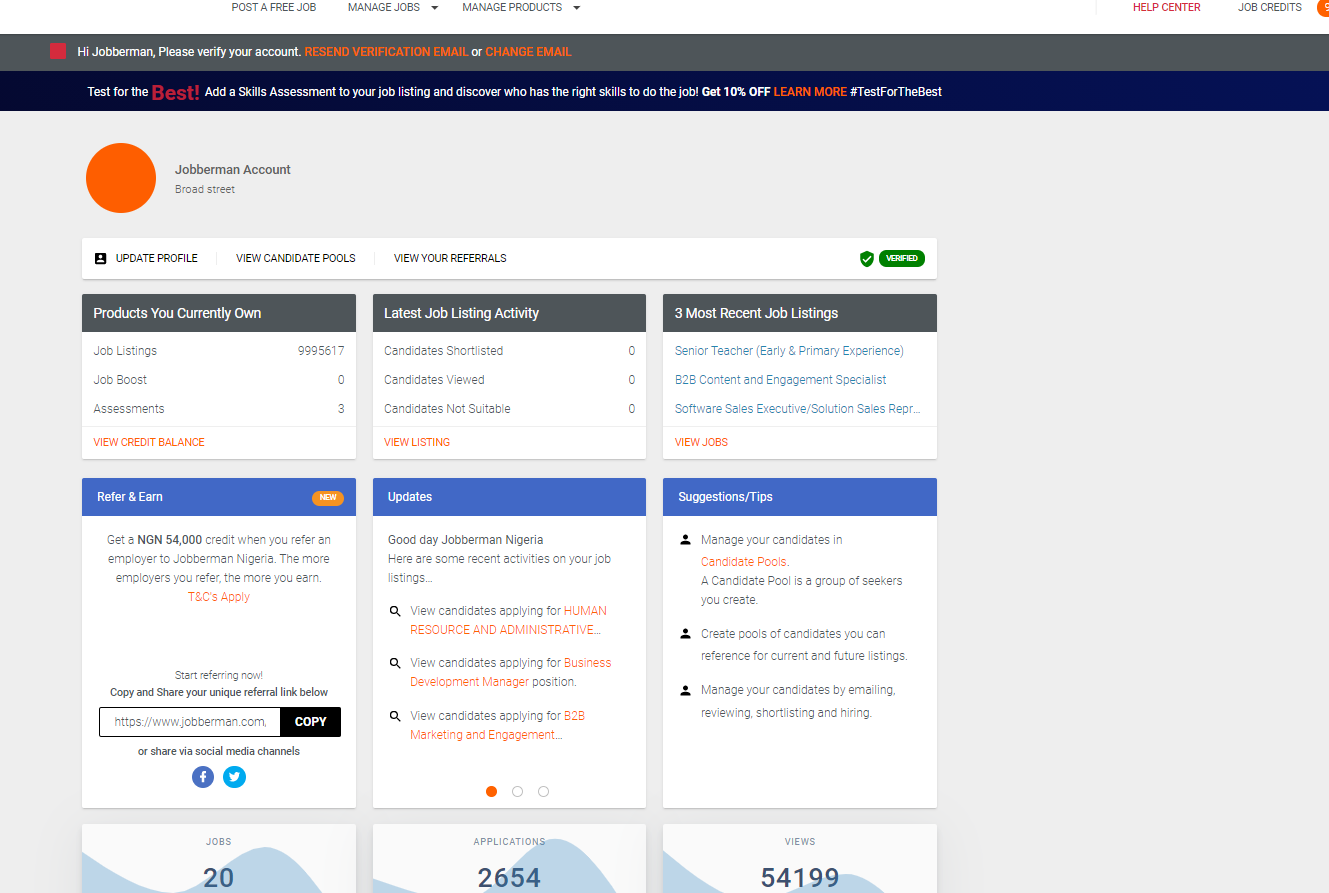The width and height of the screenshot is (1329, 893).
Task: Click the Applications 2654 stat card
Action: [x=509, y=858]
